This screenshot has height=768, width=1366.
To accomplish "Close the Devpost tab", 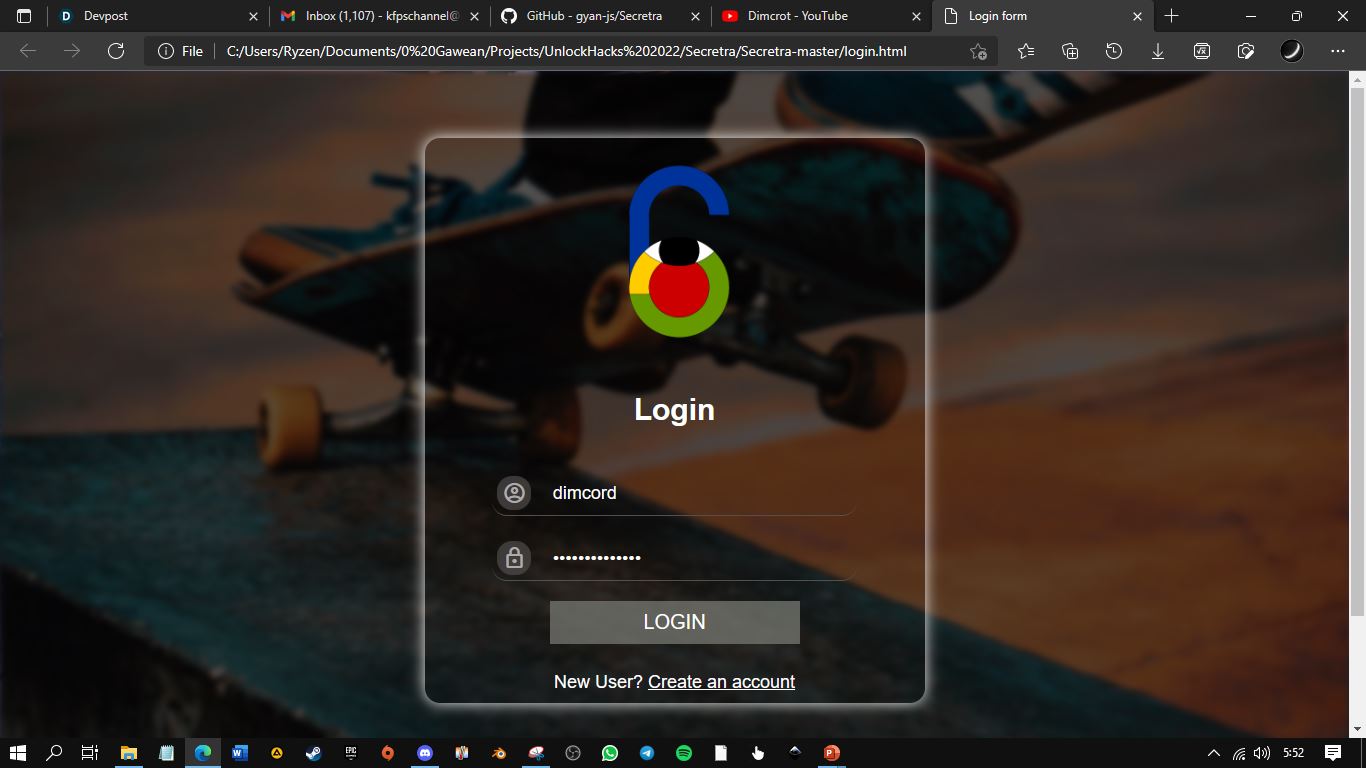I will (x=253, y=16).
